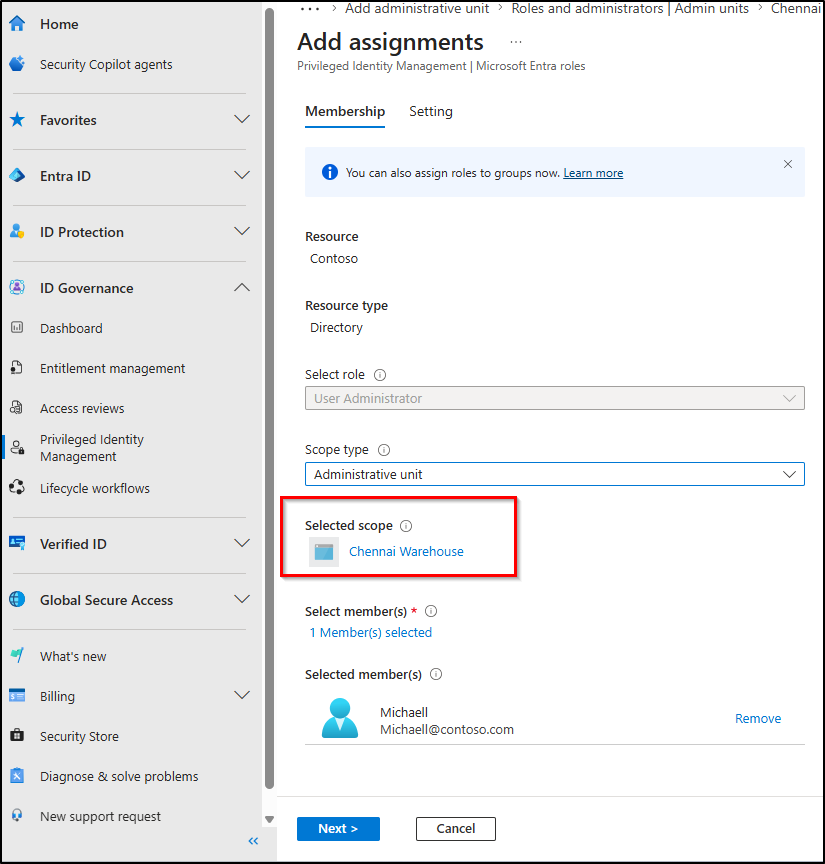The image size is (825, 864).
Task: Open Lifecycle workflows menu item
Action: [x=95, y=488]
